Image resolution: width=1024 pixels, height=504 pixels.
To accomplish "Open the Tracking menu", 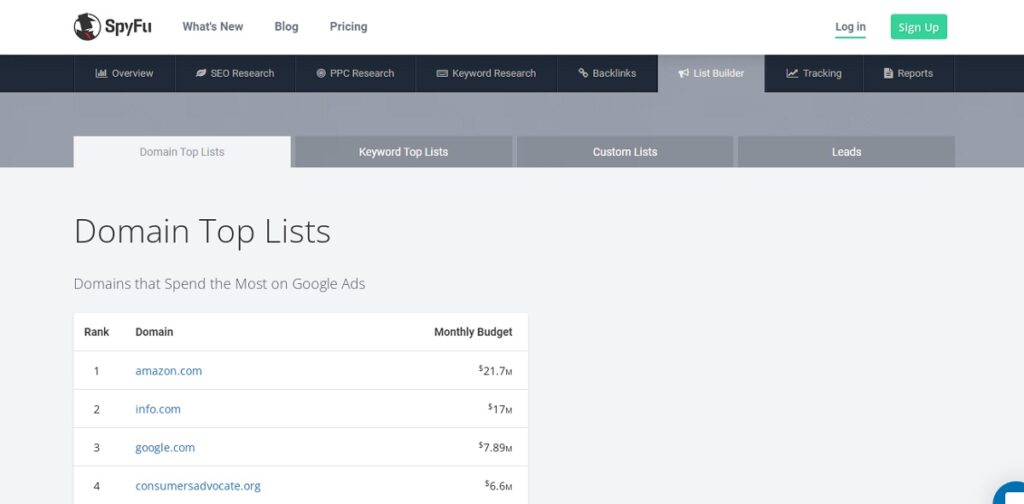I will click(x=814, y=73).
